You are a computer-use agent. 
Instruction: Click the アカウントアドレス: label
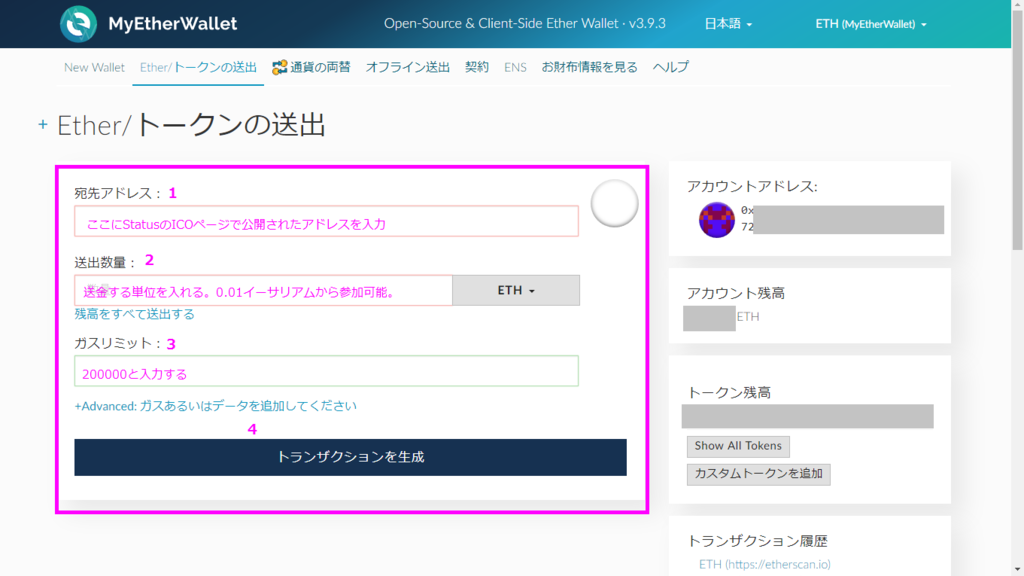click(x=752, y=187)
